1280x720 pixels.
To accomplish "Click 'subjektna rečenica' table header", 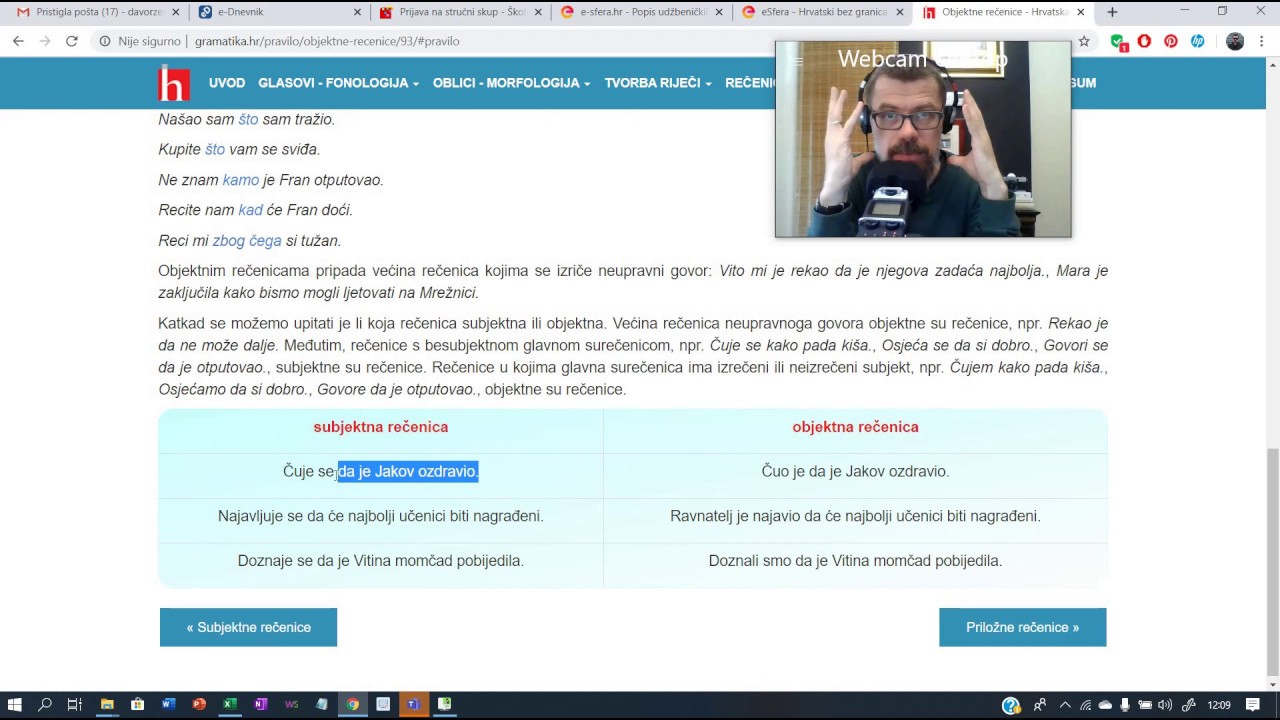I will click(x=380, y=427).
